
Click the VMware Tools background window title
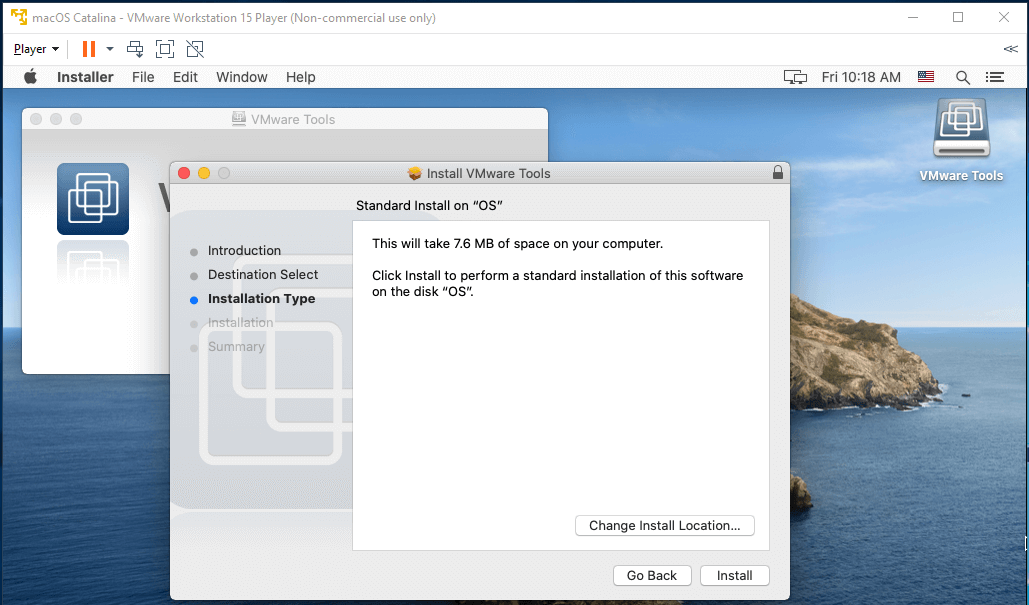point(293,119)
